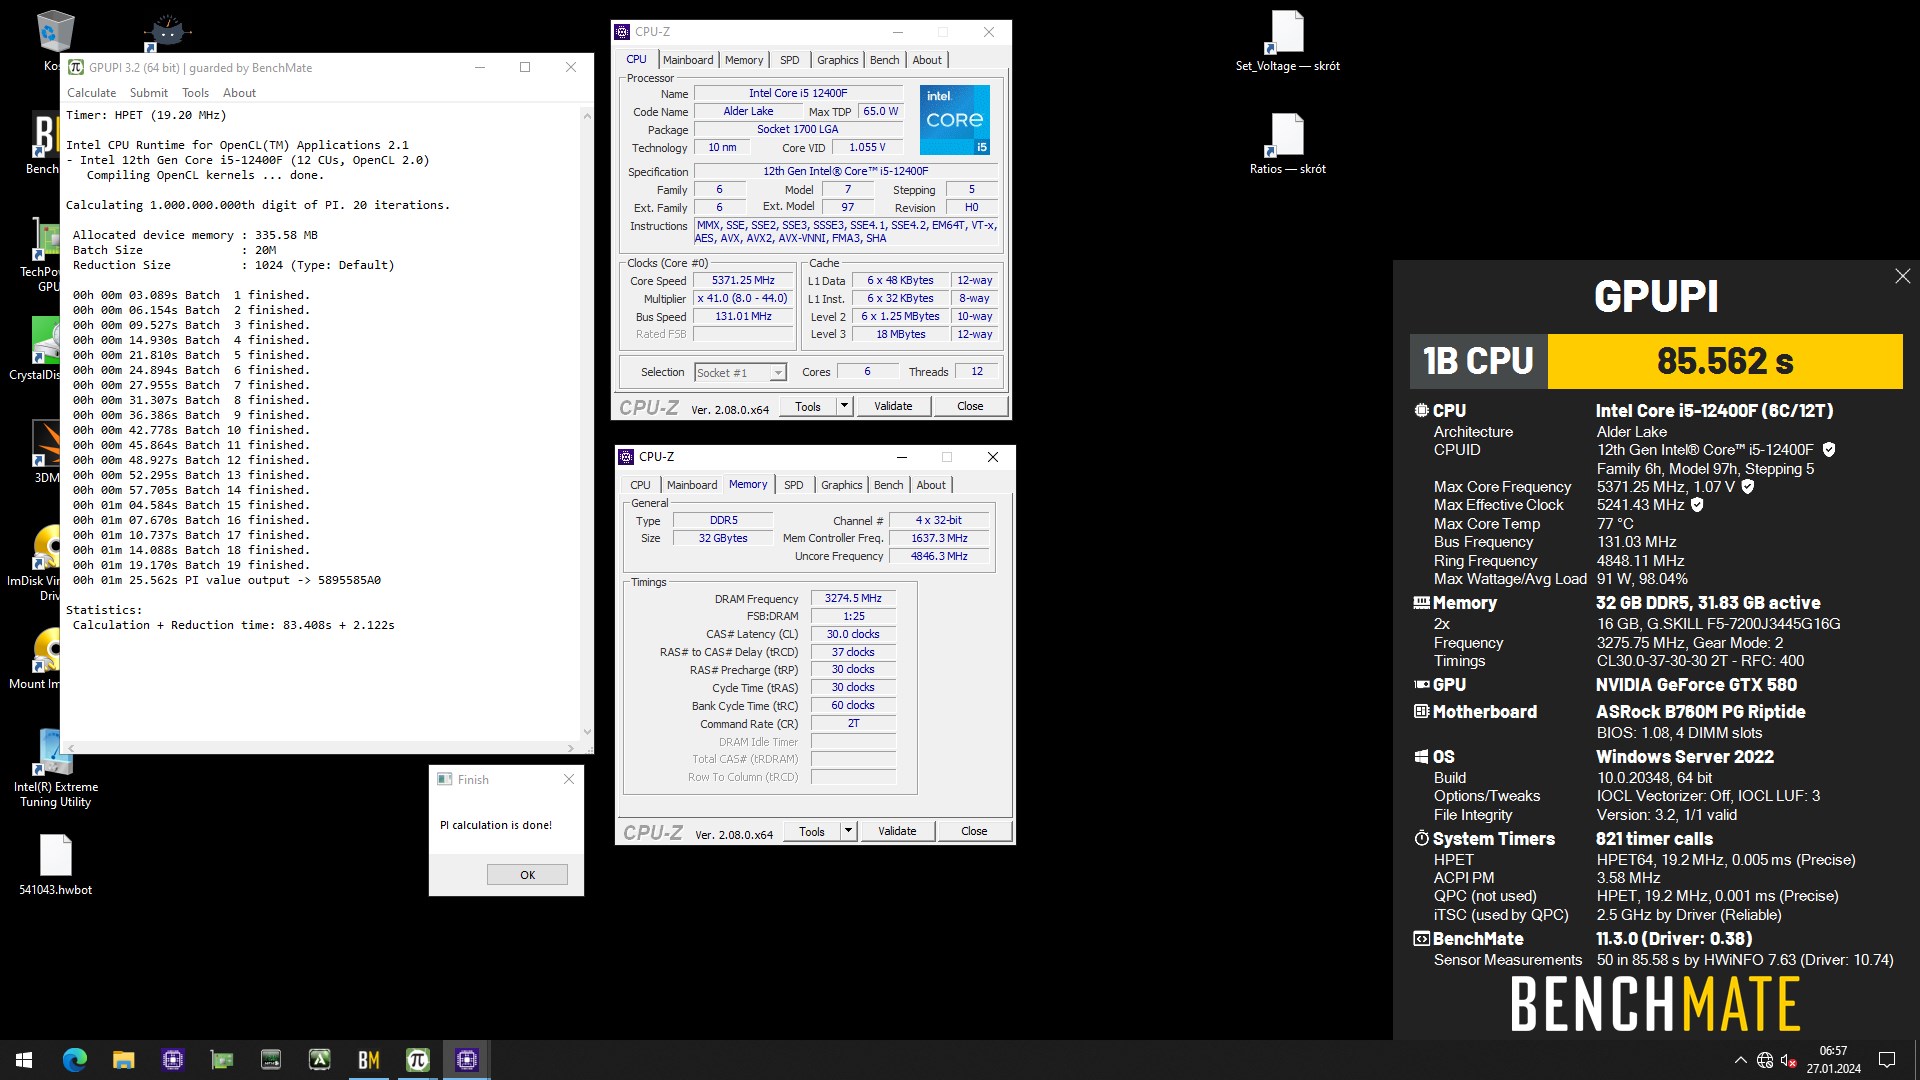Open the Submit menu in GPUPI
1920x1080 pixels.
point(148,93)
